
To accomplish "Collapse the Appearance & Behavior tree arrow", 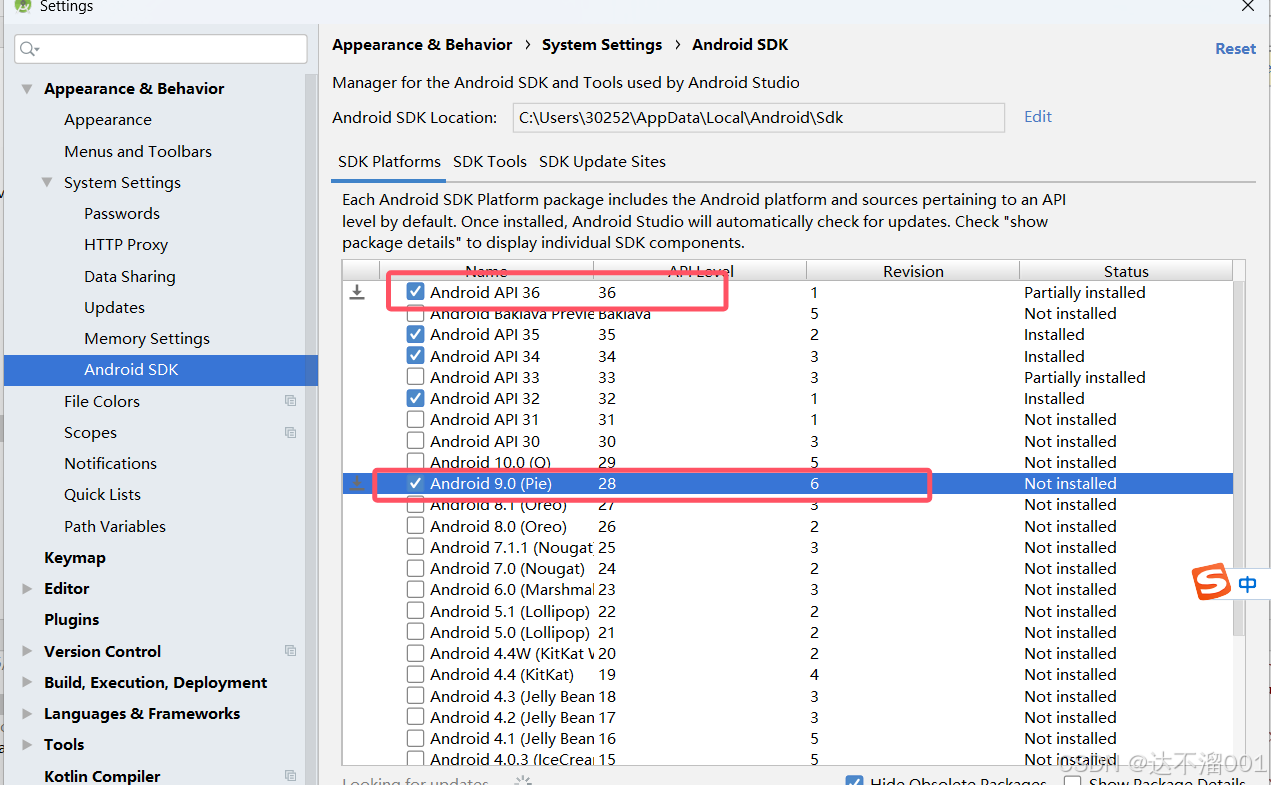I will pyautogui.click(x=27, y=89).
